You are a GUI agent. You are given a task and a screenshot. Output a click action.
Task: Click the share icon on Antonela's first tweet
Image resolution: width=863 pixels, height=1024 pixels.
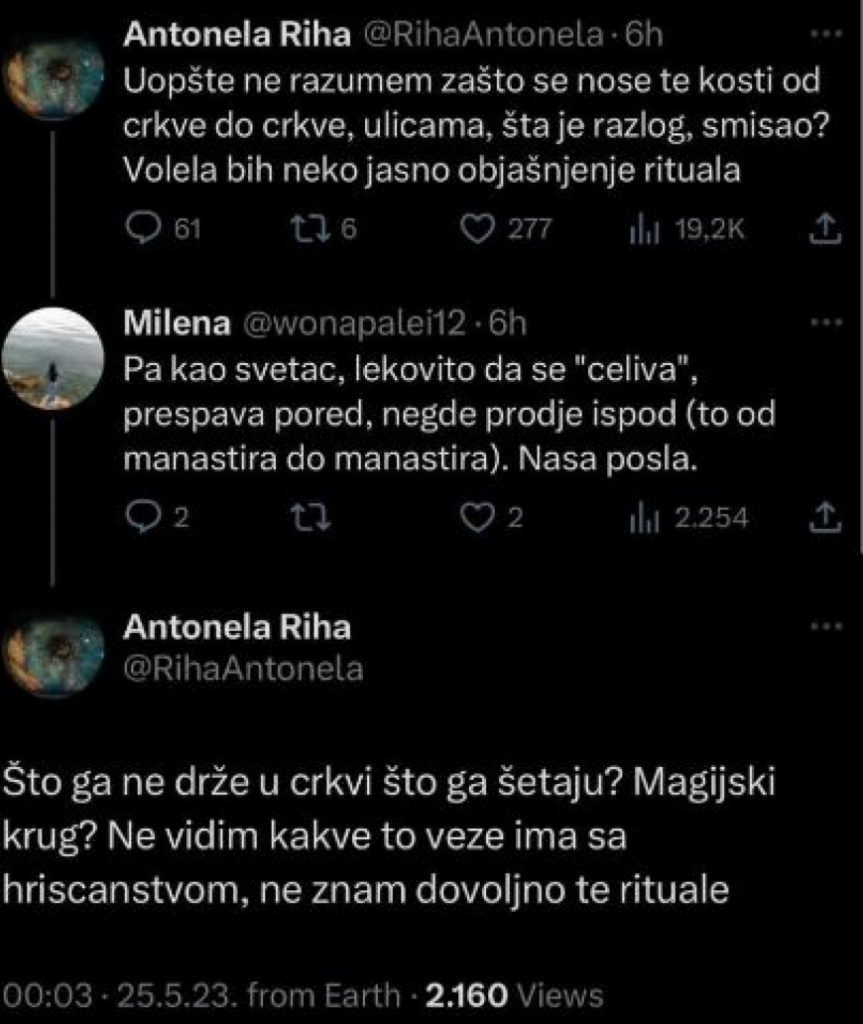pos(824,228)
